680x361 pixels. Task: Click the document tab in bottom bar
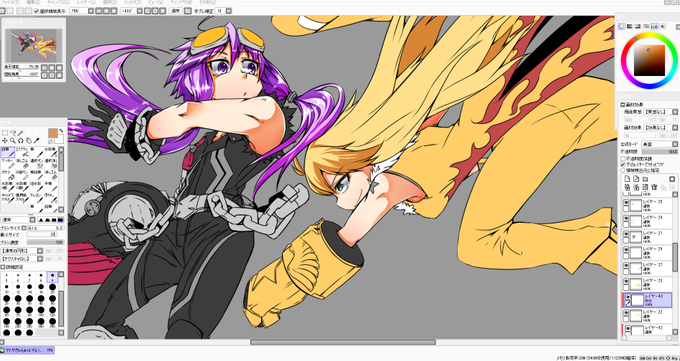[x=27, y=350]
